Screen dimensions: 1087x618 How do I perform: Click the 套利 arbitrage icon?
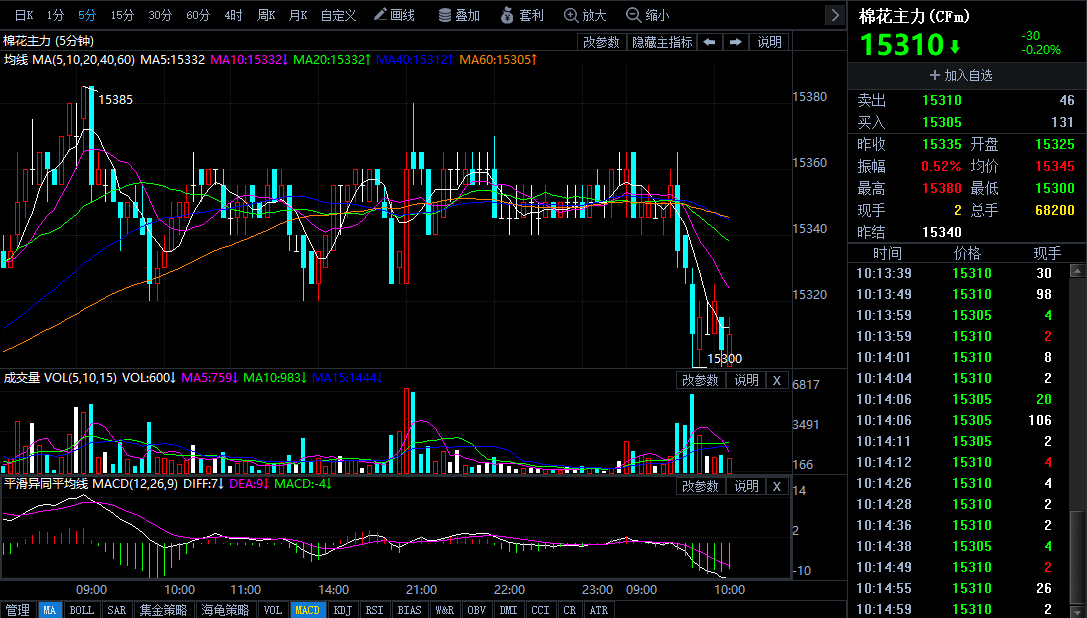pyautogui.click(x=522, y=15)
